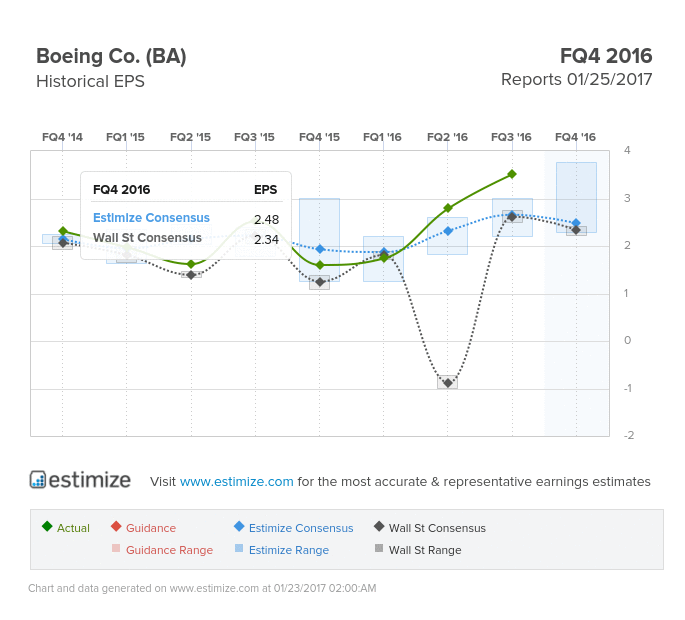Click Wall St Consensus point for FQ3 '16

[512, 217]
